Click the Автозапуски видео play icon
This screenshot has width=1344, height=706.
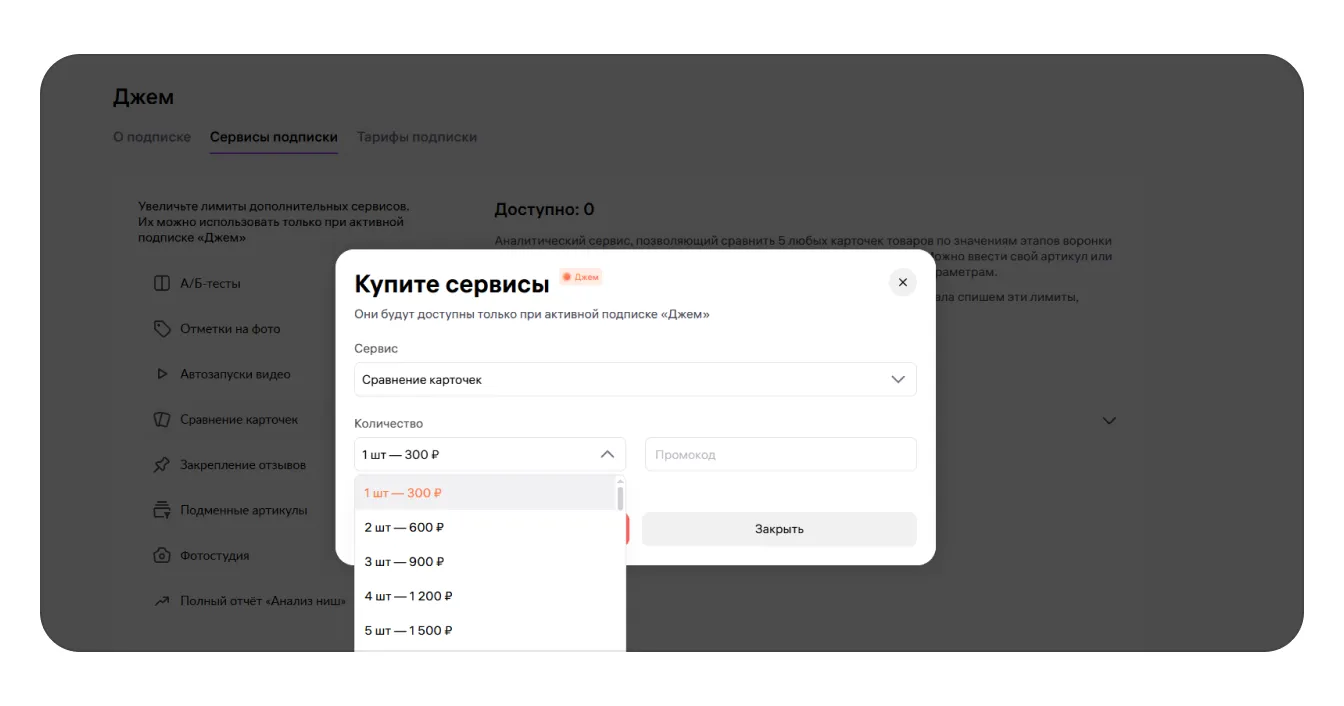pyautogui.click(x=162, y=374)
